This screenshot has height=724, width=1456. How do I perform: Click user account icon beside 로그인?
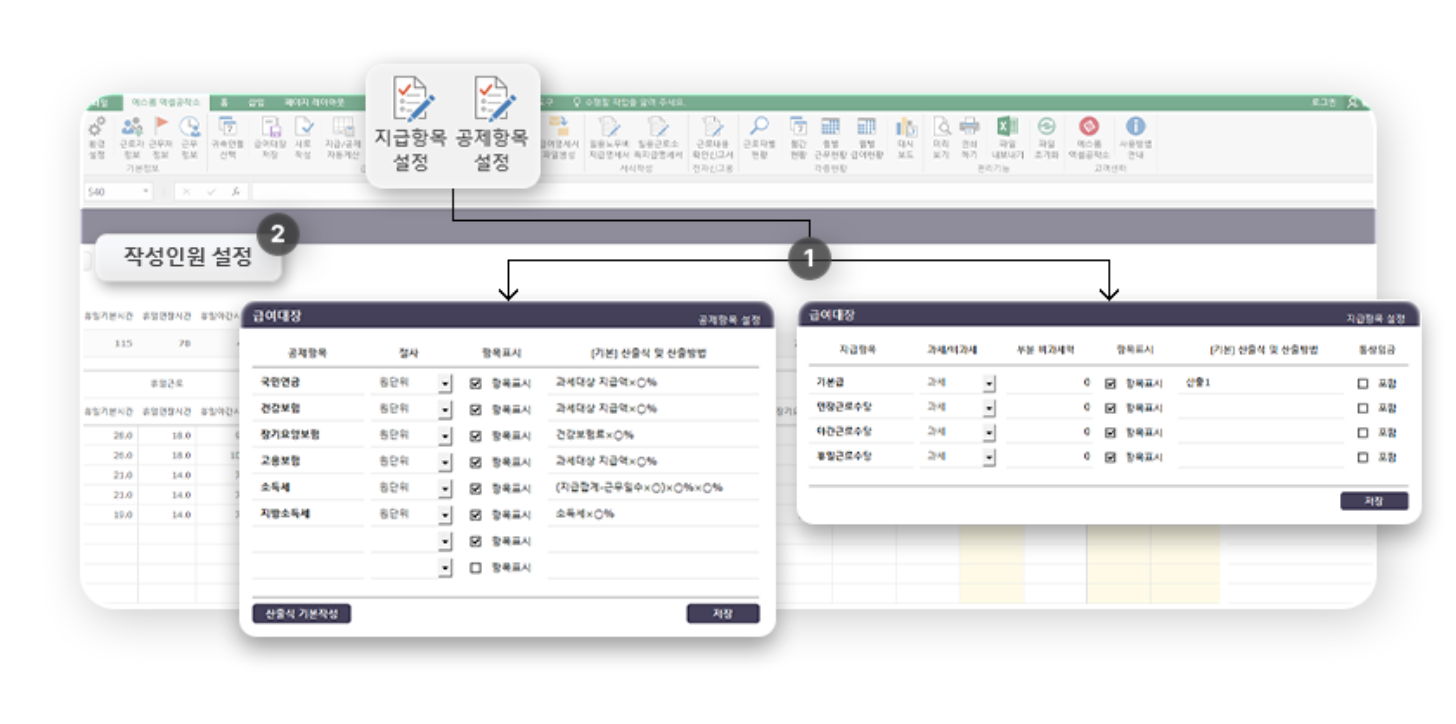[1353, 102]
